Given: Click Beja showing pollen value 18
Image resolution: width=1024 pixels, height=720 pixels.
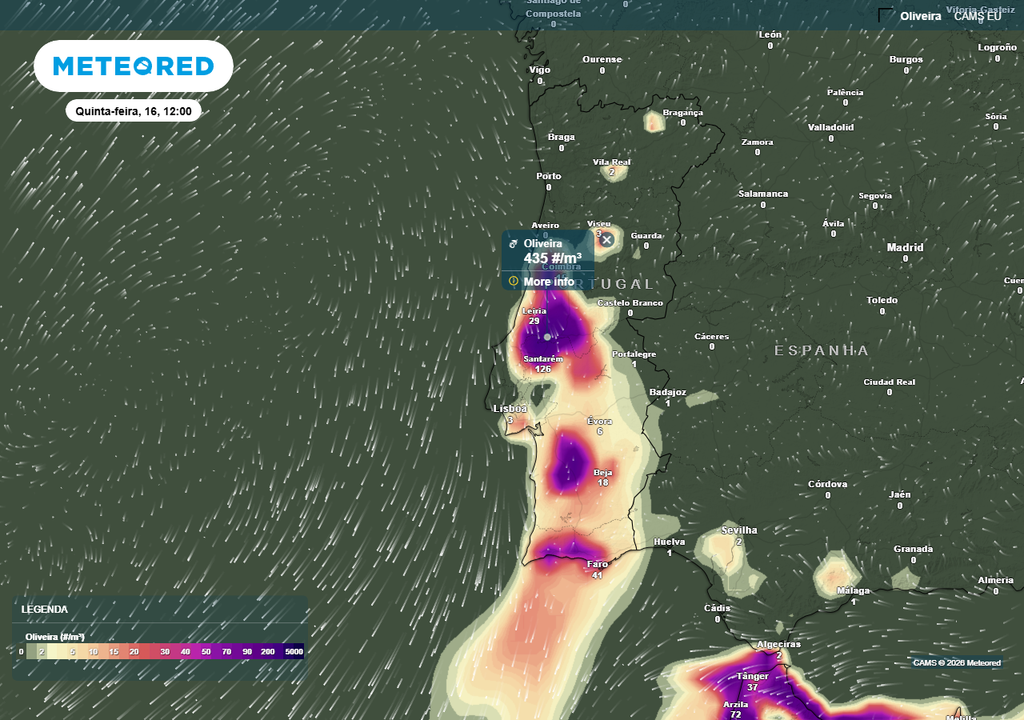Looking at the screenshot, I should point(601,474).
